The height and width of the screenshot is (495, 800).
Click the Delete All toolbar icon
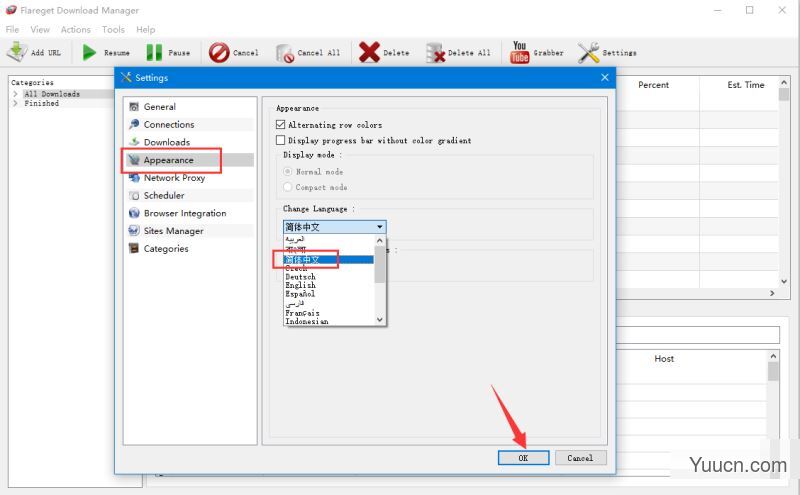435,53
